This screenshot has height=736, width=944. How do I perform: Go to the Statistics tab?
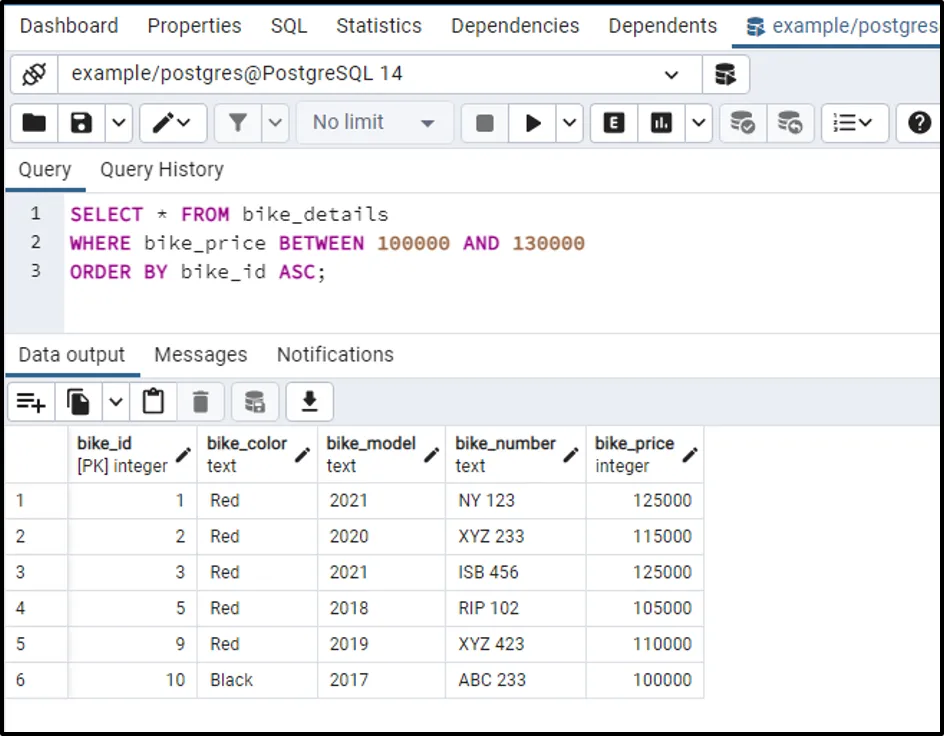tap(379, 26)
